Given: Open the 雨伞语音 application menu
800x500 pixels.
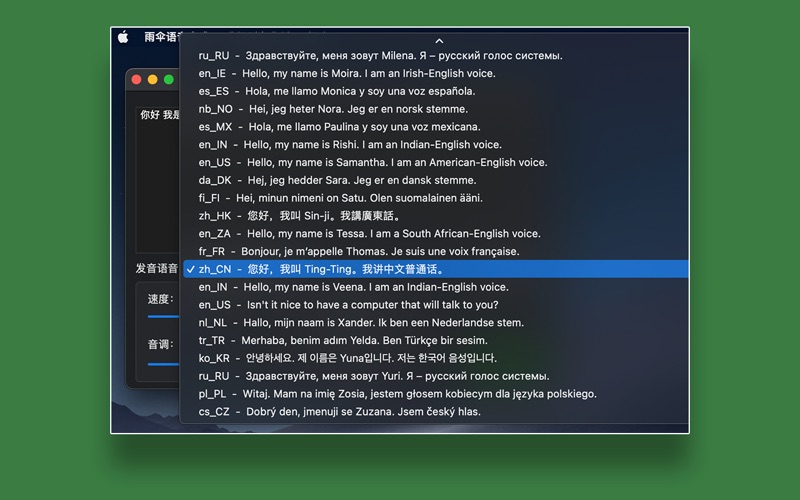Looking at the screenshot, I should pyautogui.click(x=158, y=37).
